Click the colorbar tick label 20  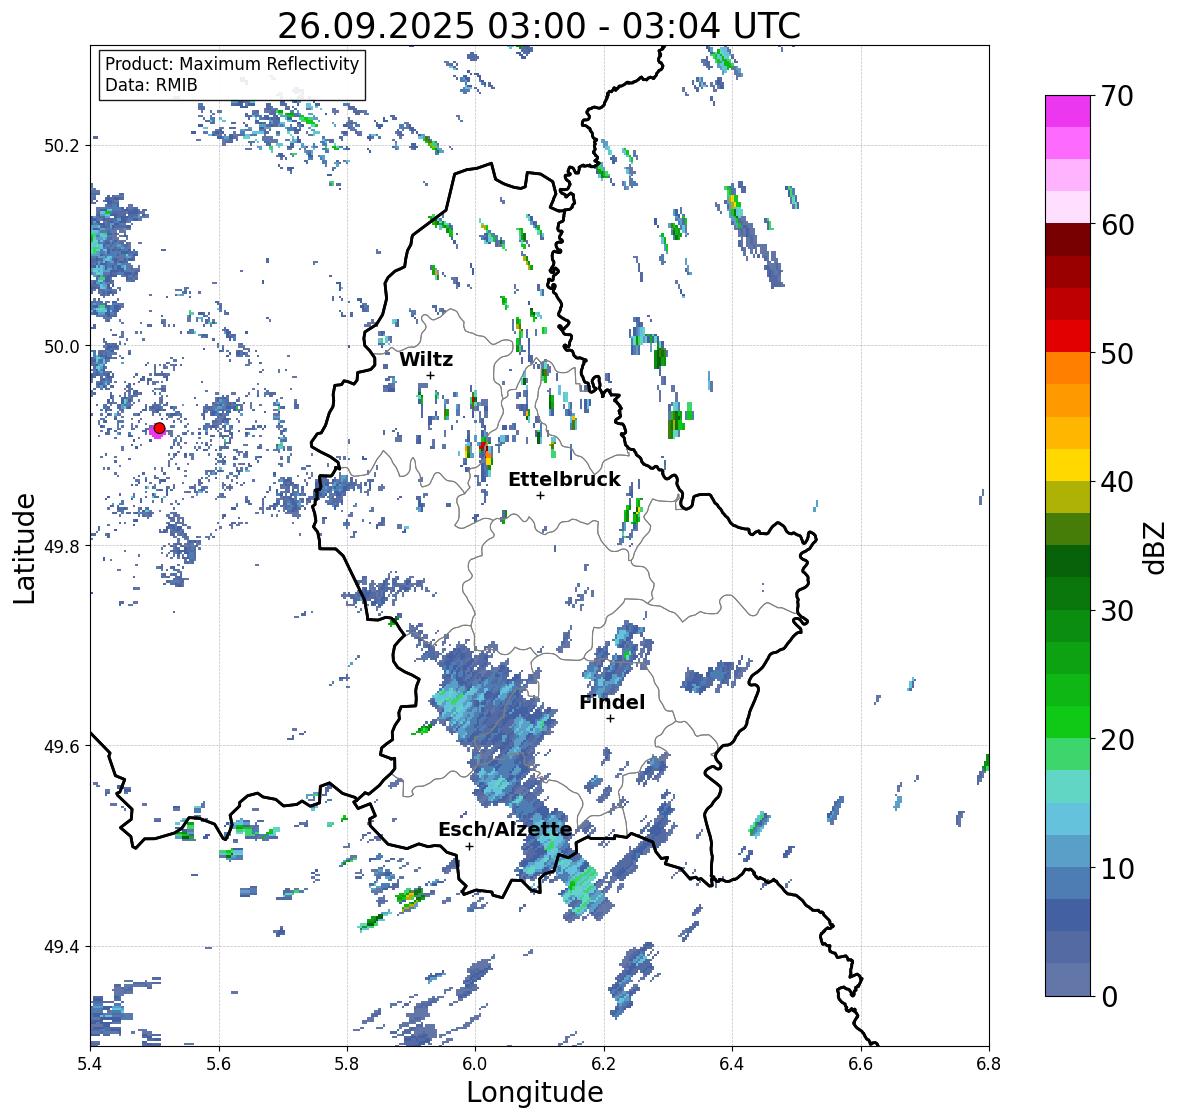click(1117, 740)
